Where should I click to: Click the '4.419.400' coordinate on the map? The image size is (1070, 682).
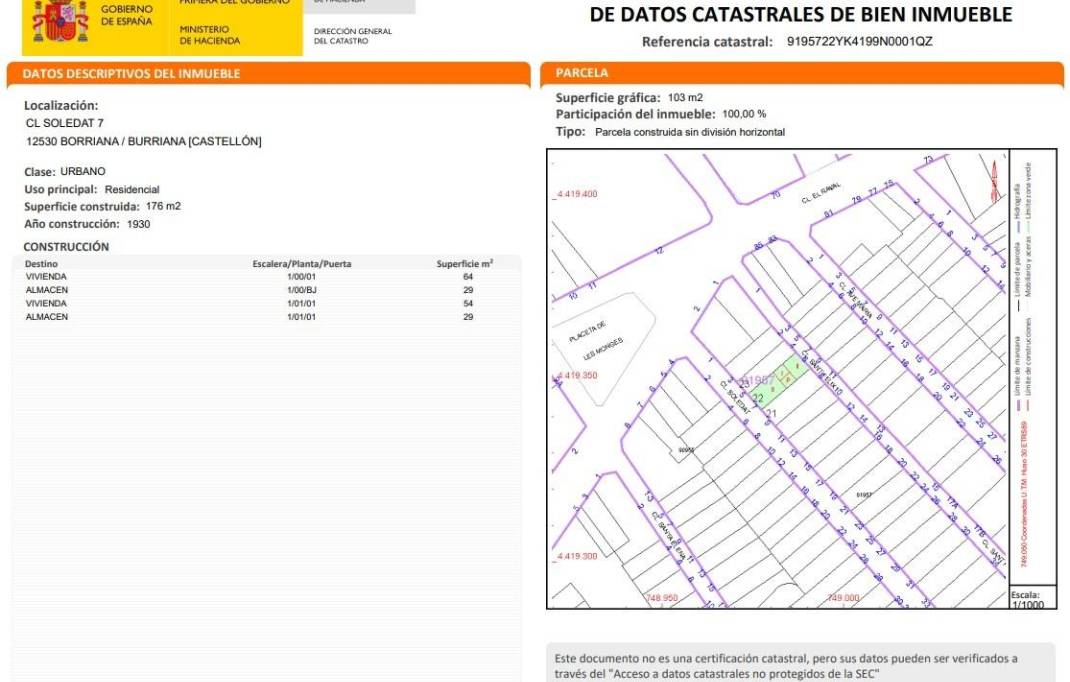click(x=577, y=194)
